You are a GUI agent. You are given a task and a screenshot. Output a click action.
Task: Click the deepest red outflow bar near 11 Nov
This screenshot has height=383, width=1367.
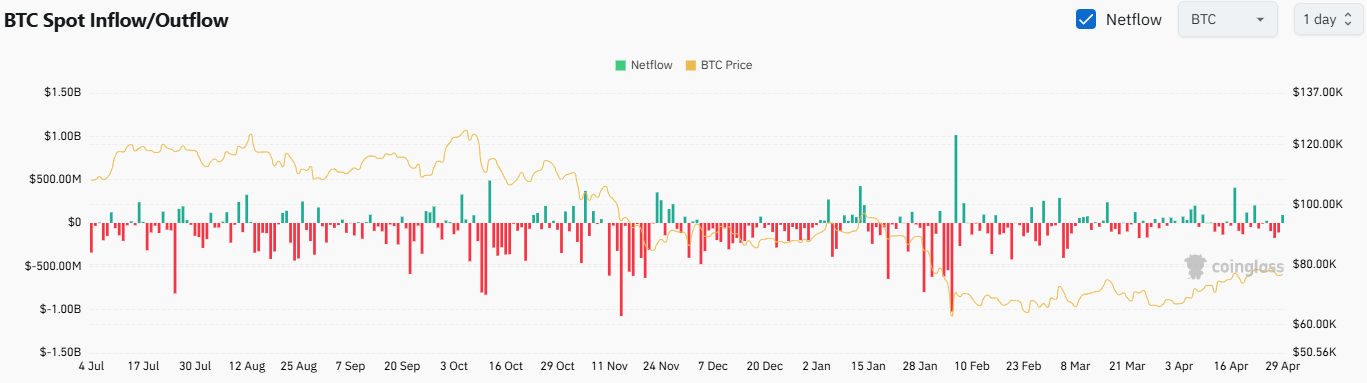[x=621, y=269]
